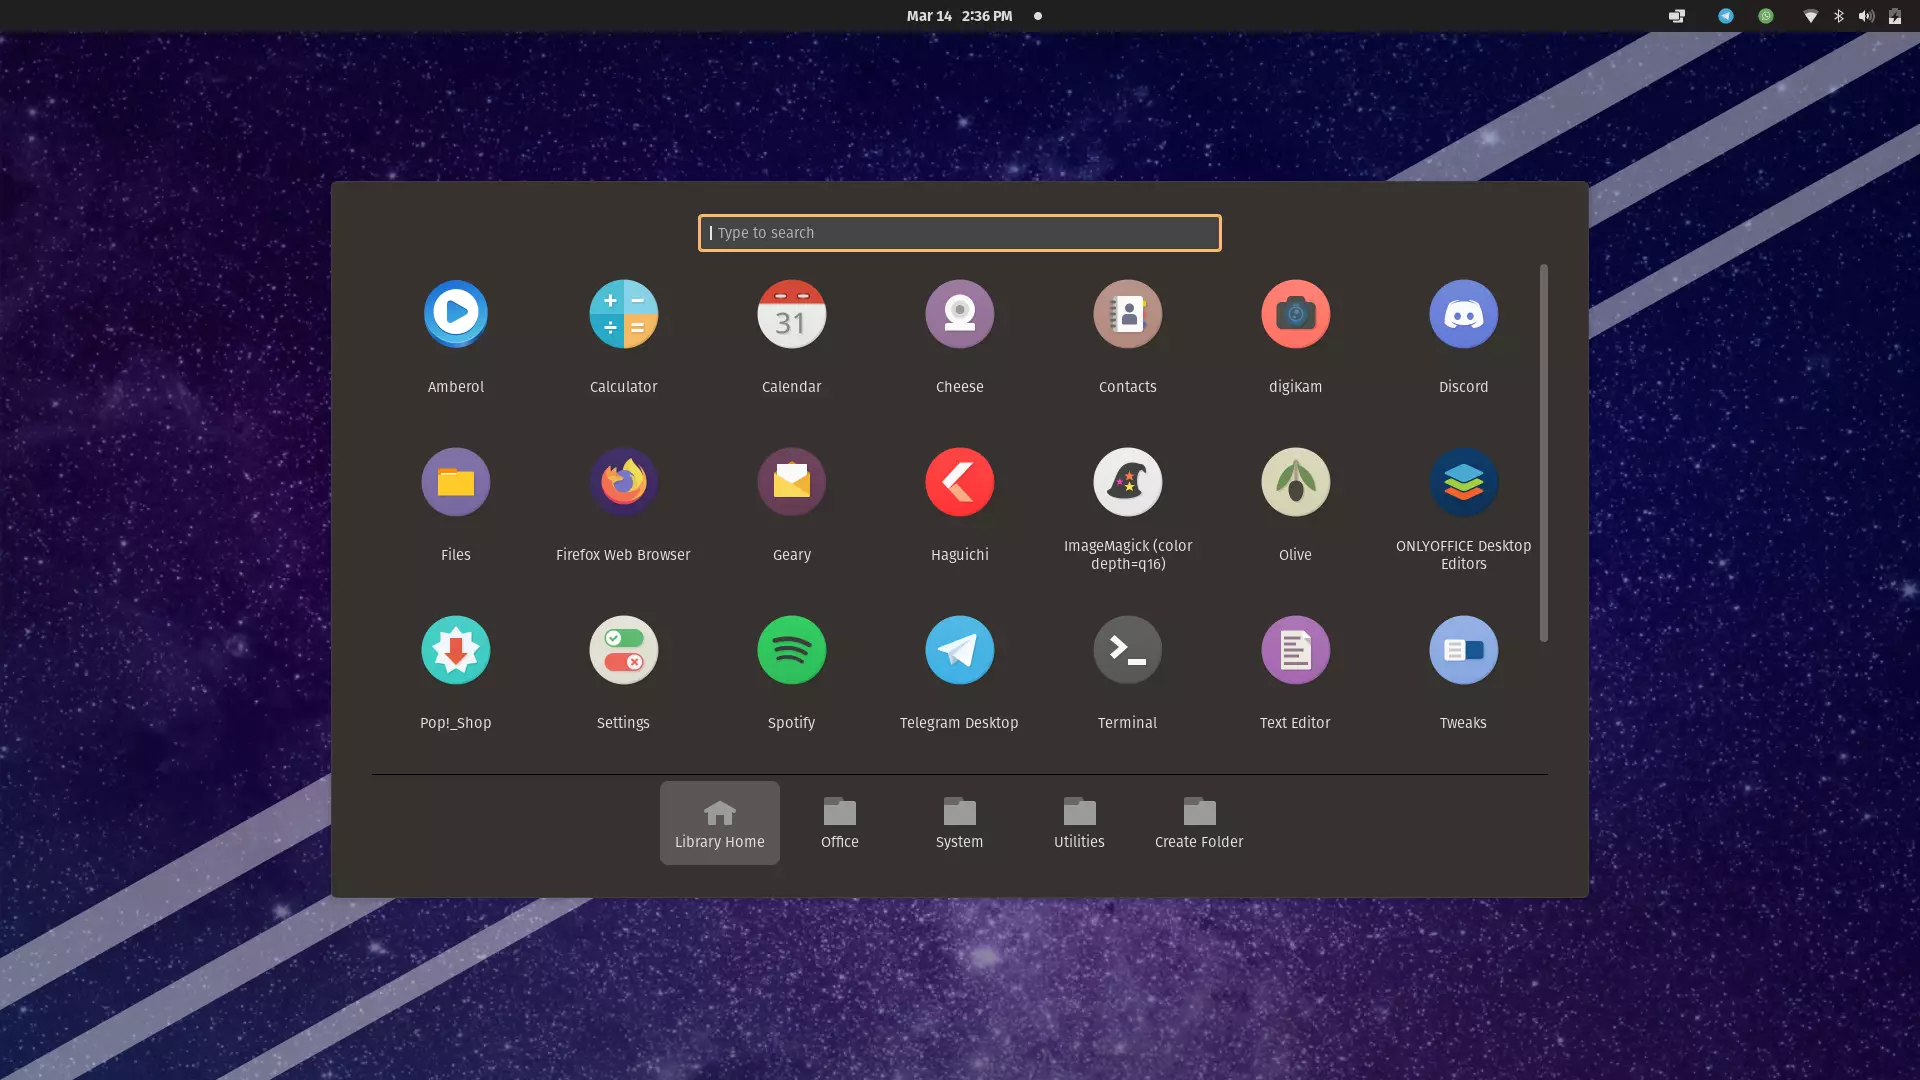Open the Haguichi application
This screenshot has width=1920, height=1080.
(959, 483)
